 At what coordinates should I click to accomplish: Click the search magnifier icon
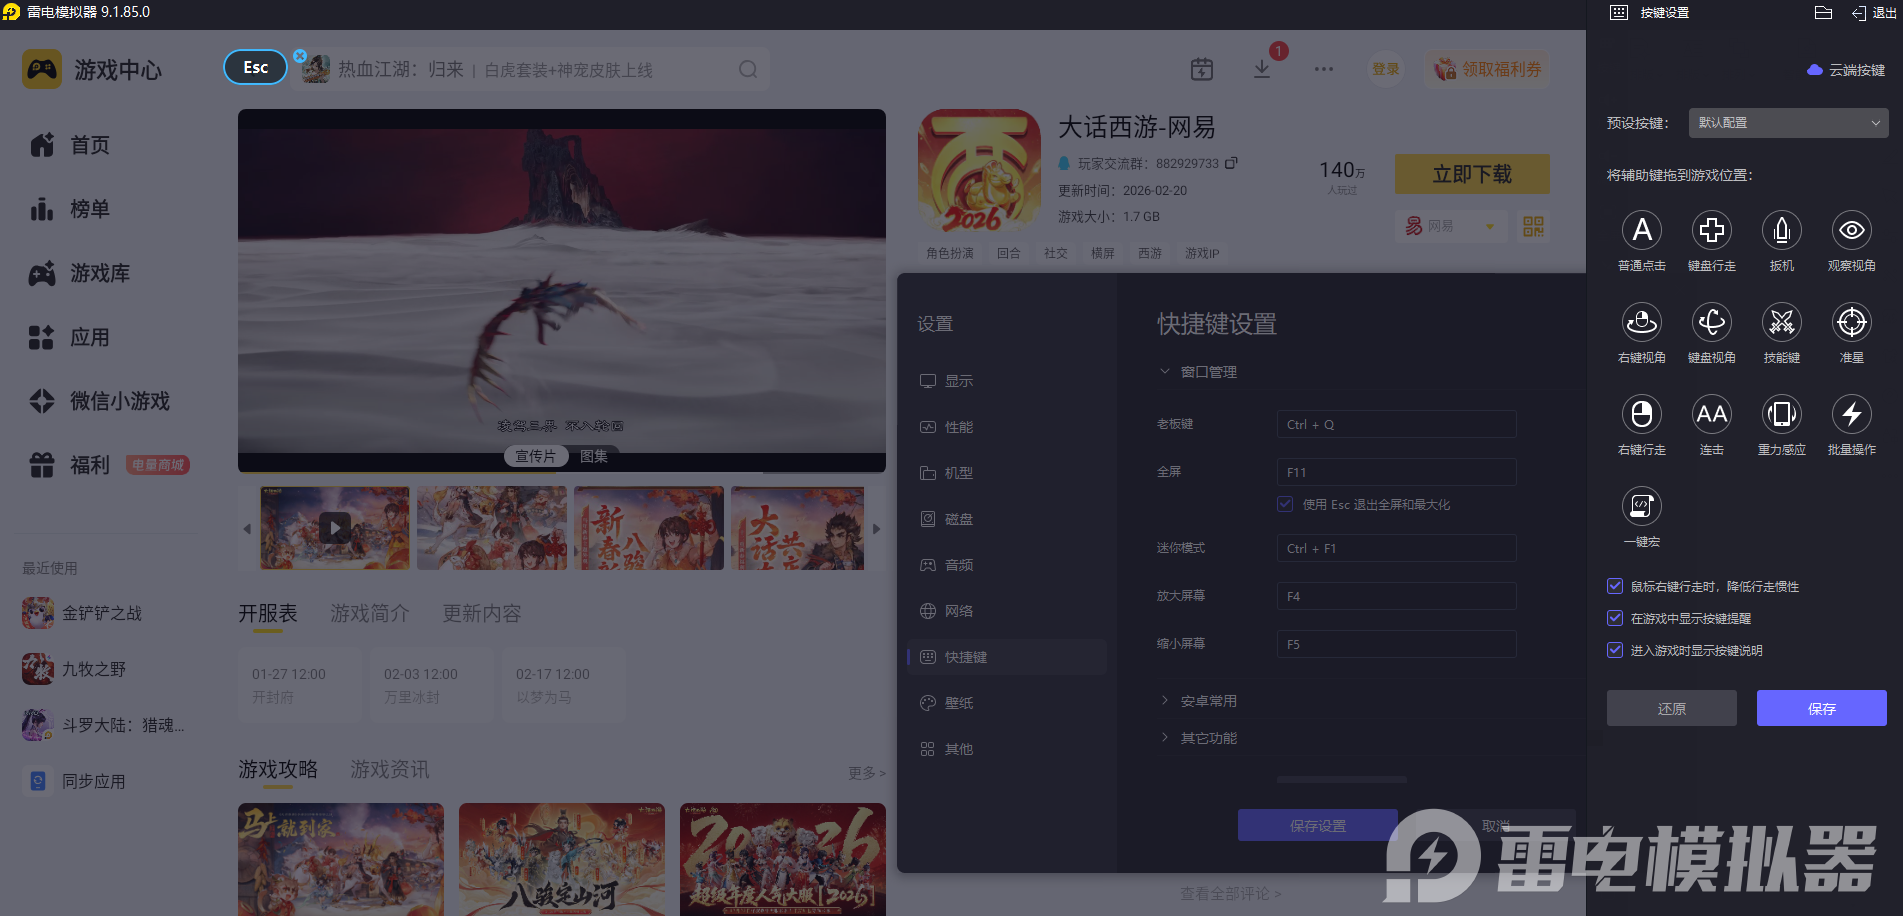tap(748, 69)
